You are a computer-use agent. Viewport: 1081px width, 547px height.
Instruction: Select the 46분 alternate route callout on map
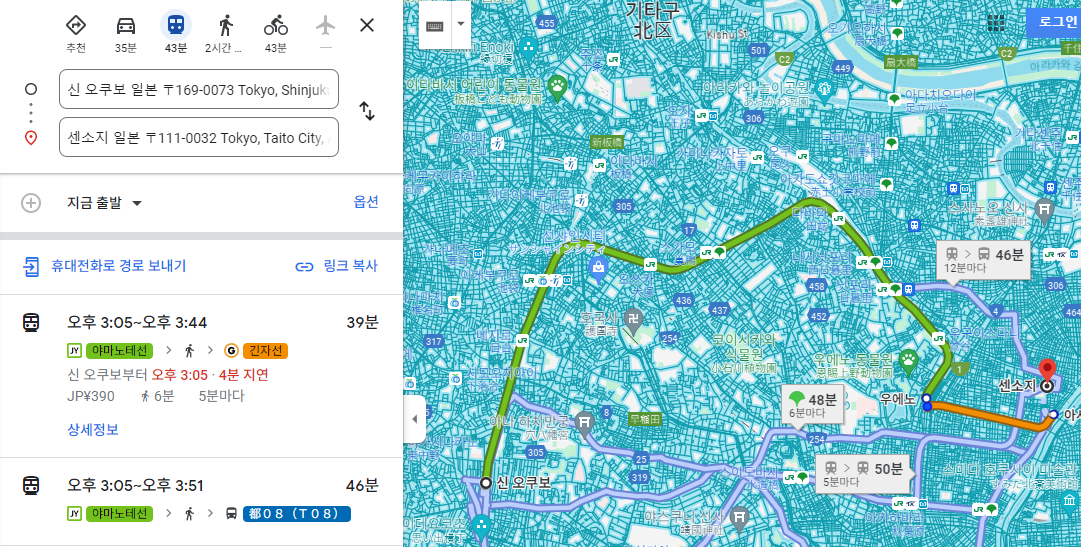985,261
